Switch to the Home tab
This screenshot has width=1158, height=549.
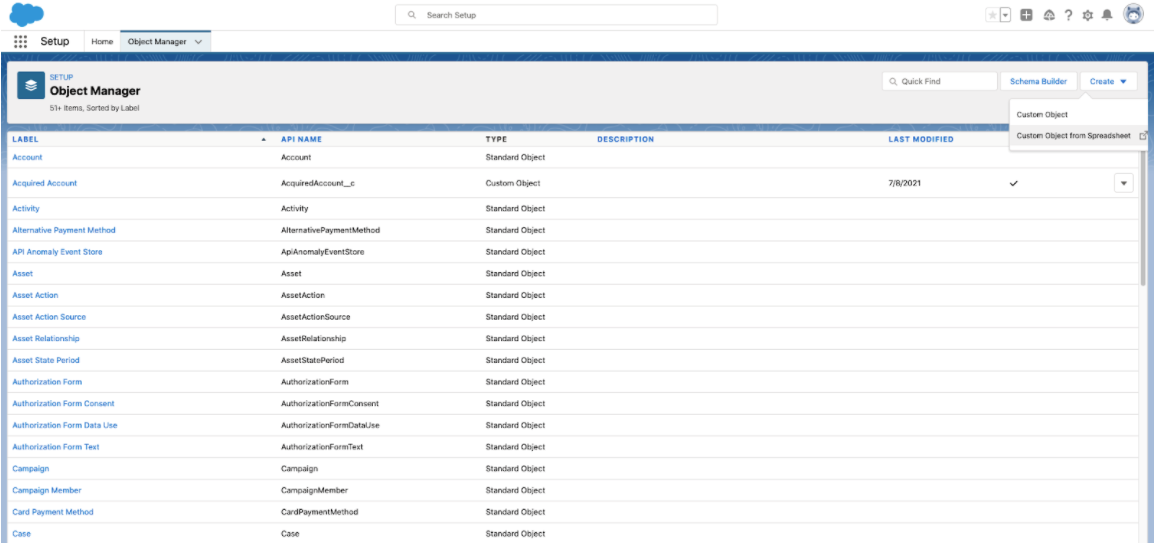pos(102,41)
